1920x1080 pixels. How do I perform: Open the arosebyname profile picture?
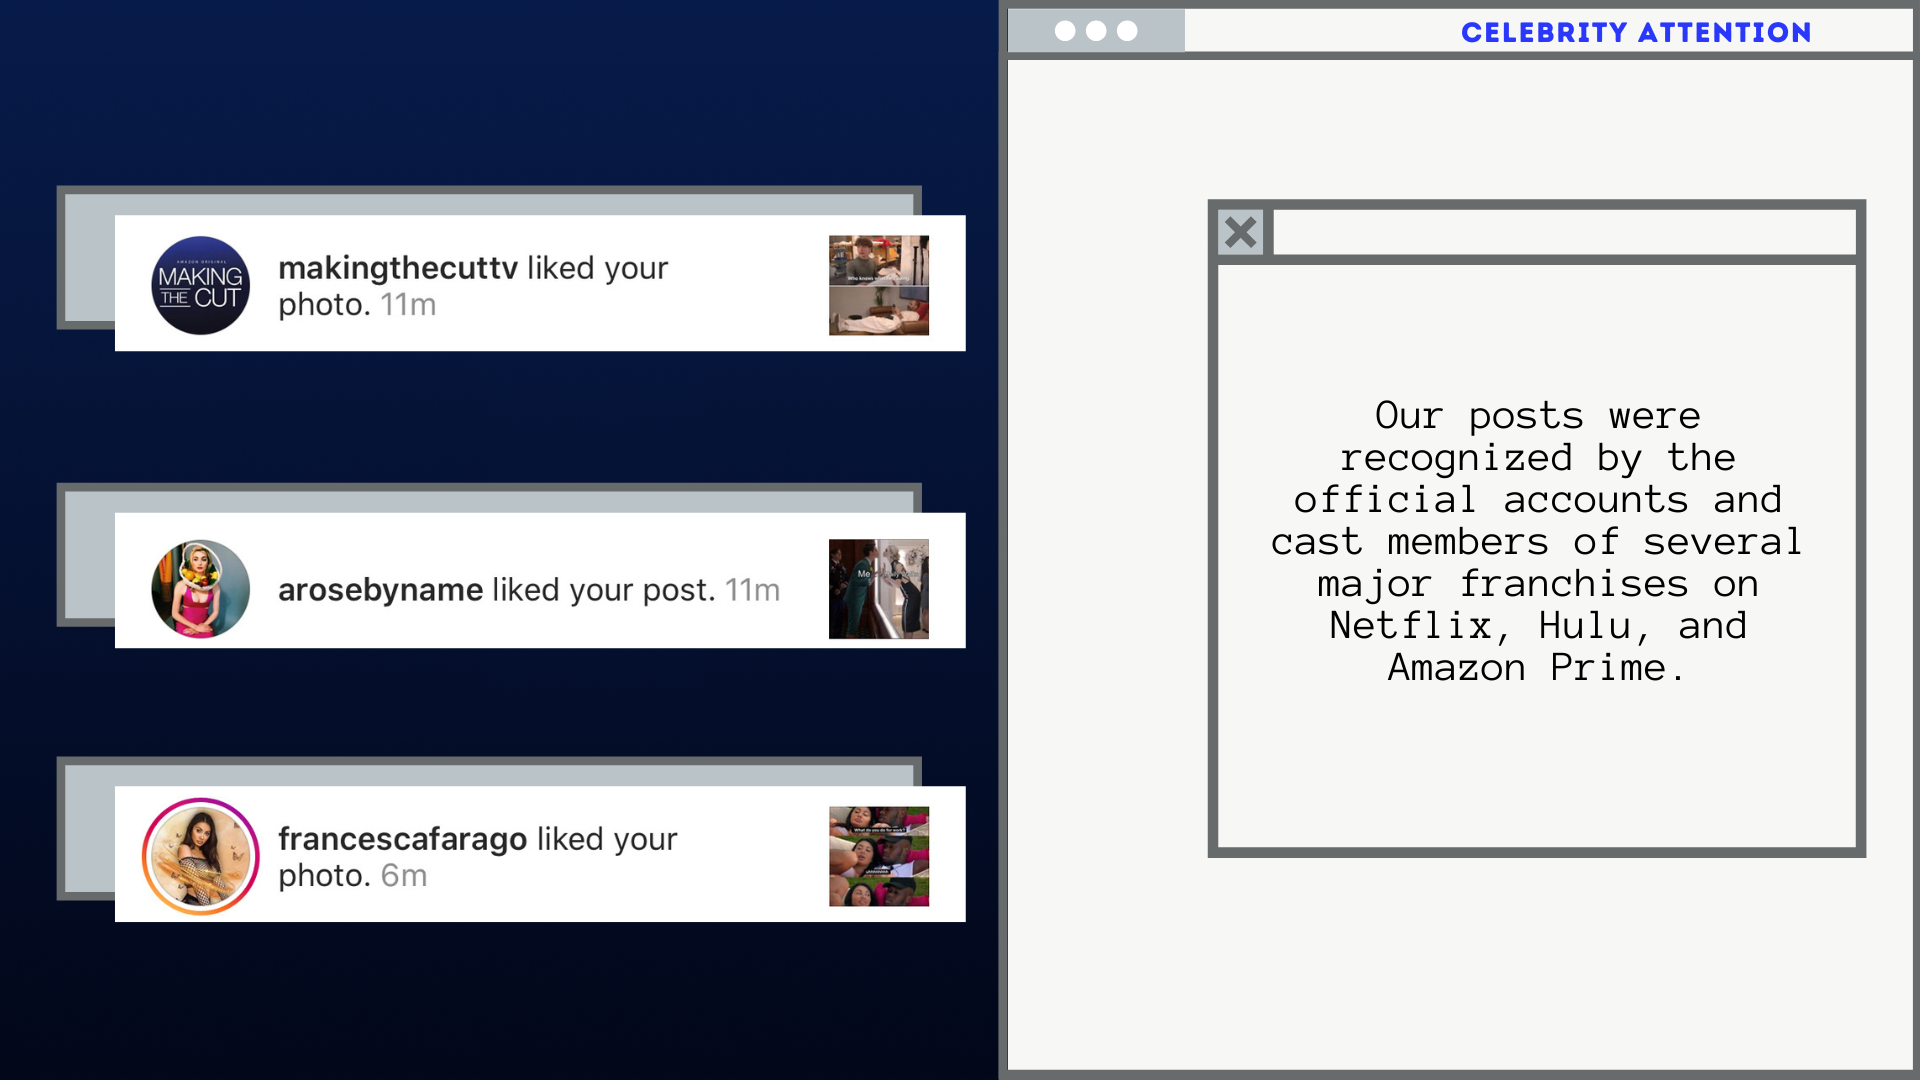[200, 589]
